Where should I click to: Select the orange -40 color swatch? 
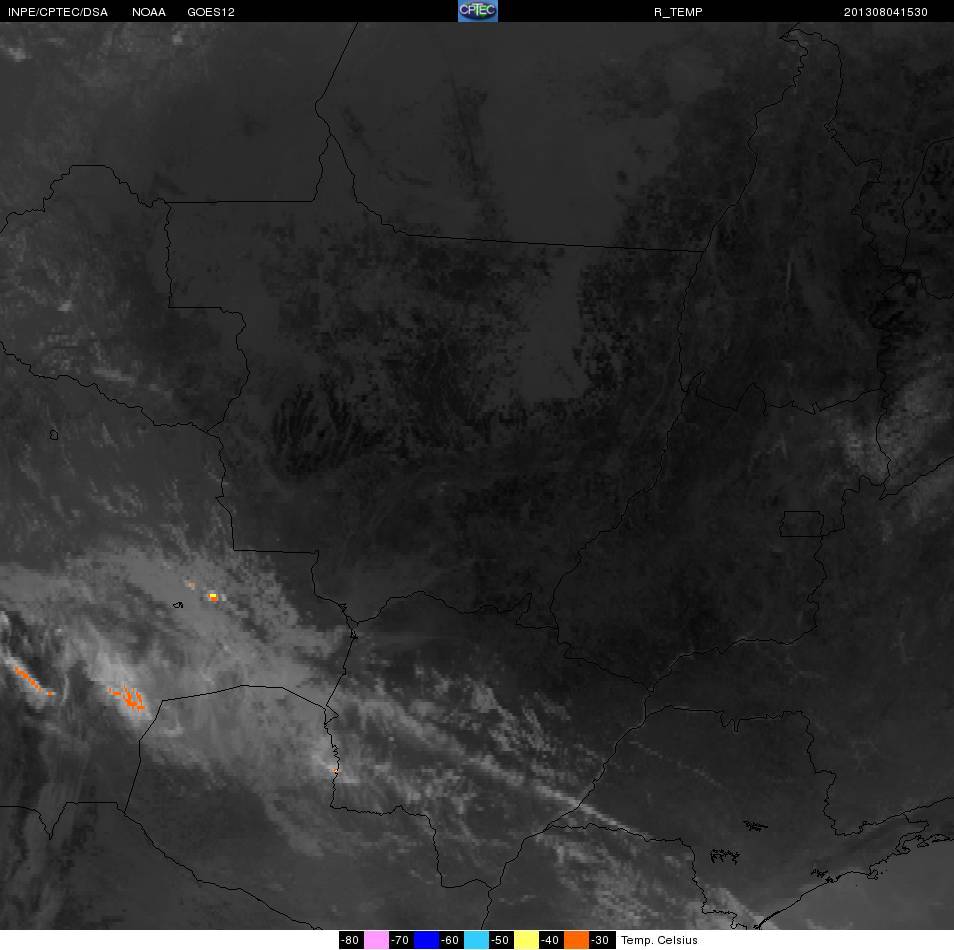576,940
